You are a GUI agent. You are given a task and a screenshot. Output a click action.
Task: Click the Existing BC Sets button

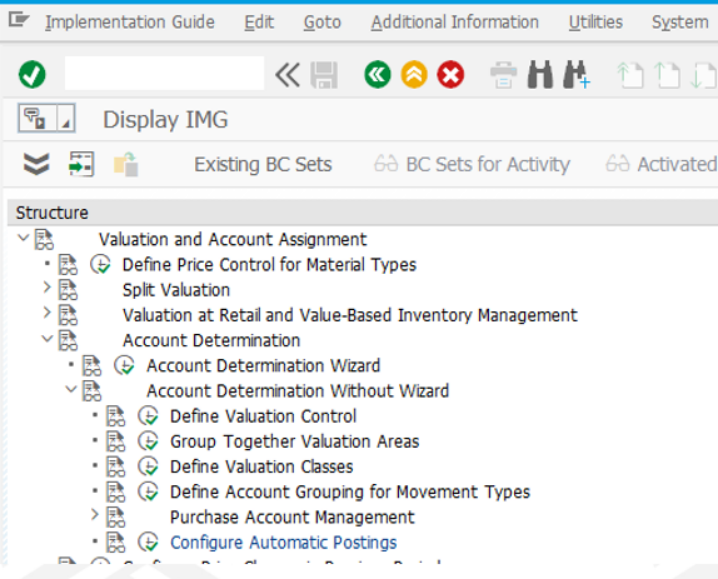pos(263,164)
